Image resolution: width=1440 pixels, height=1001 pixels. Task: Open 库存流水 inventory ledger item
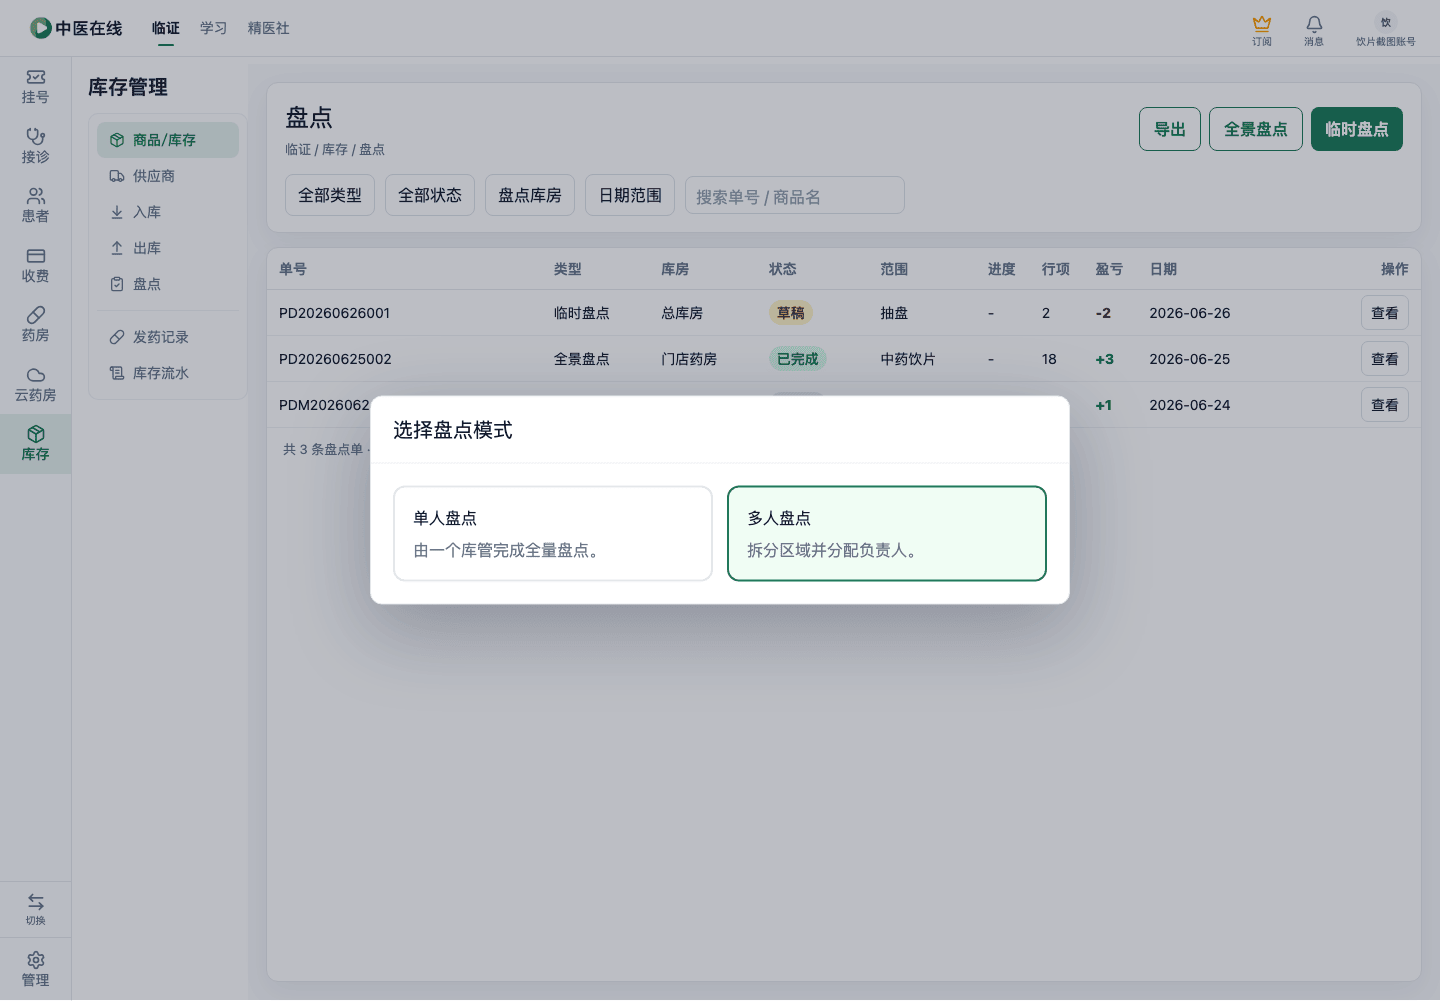(x=168, y=373)
